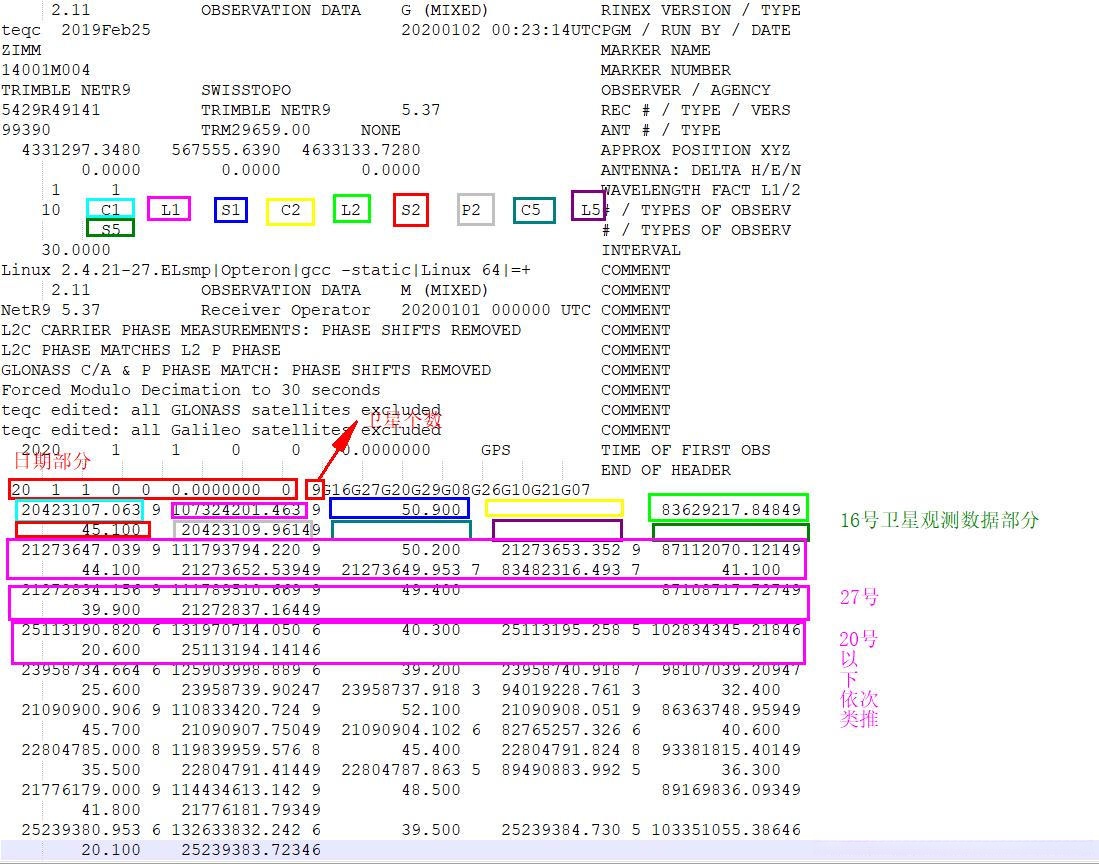Click 'GLONASS C/A & P PHASE MATCH' line
Image resolution: width=1099 pixels, height=864 pixels.
(246, 370)
